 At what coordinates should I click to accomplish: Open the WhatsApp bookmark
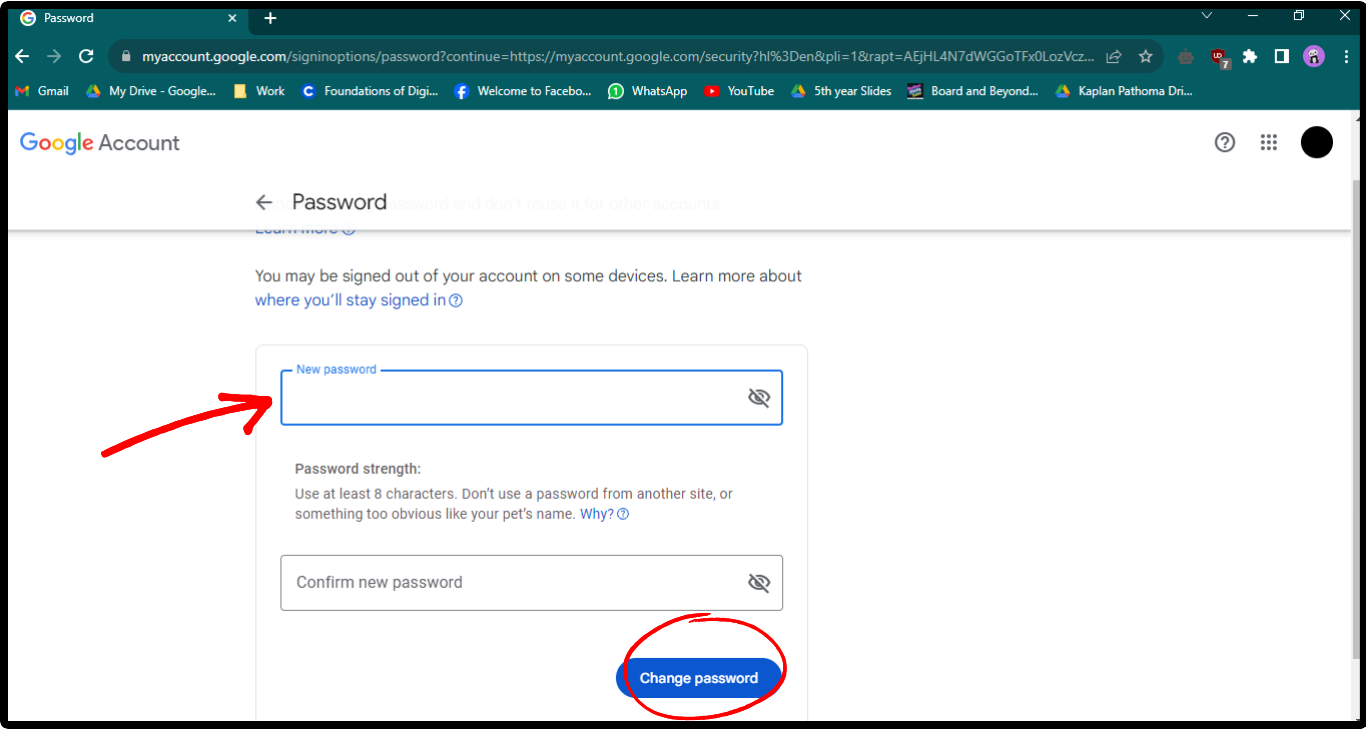[x=648, y=91]
